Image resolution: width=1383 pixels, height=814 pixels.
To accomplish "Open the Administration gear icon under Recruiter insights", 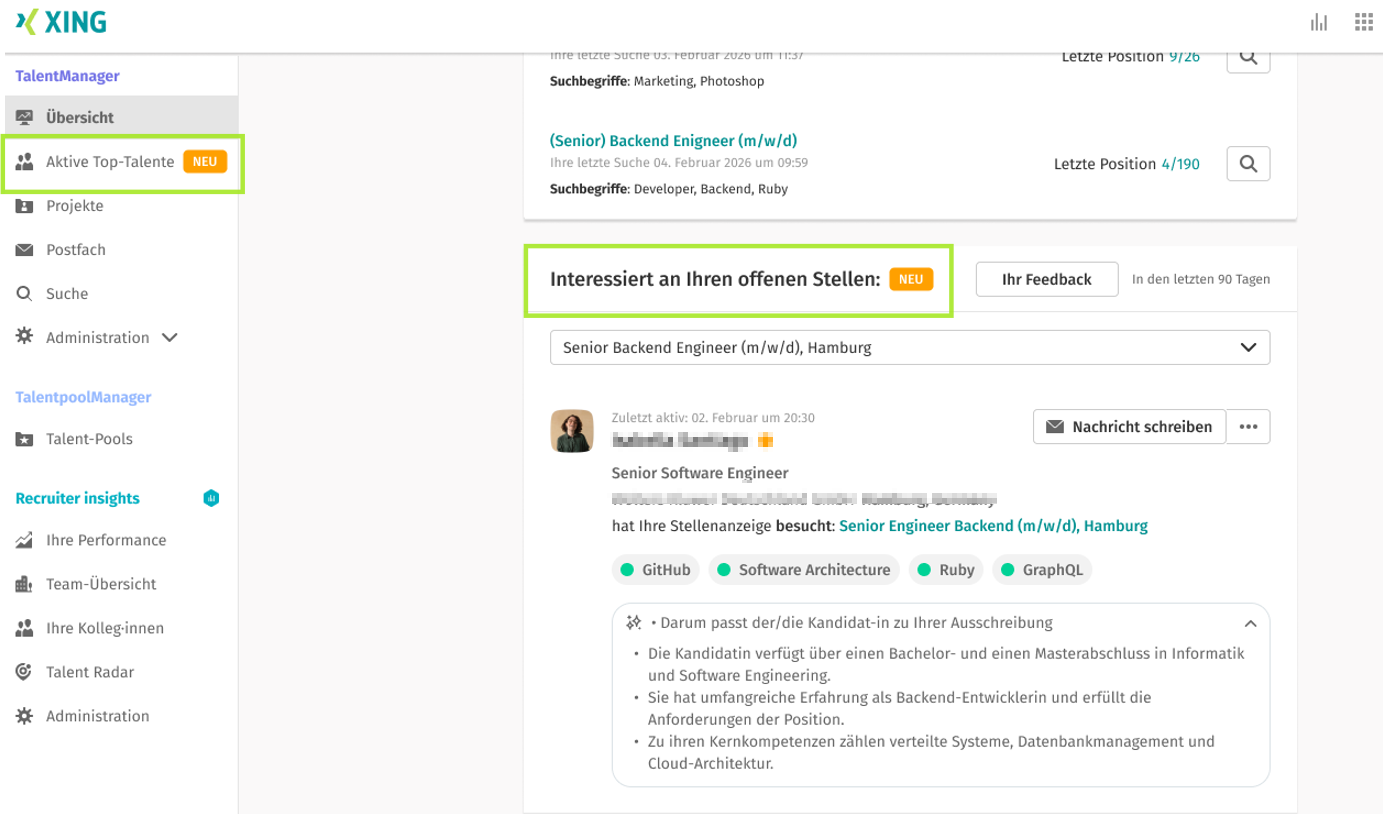I will click(24, 715).
